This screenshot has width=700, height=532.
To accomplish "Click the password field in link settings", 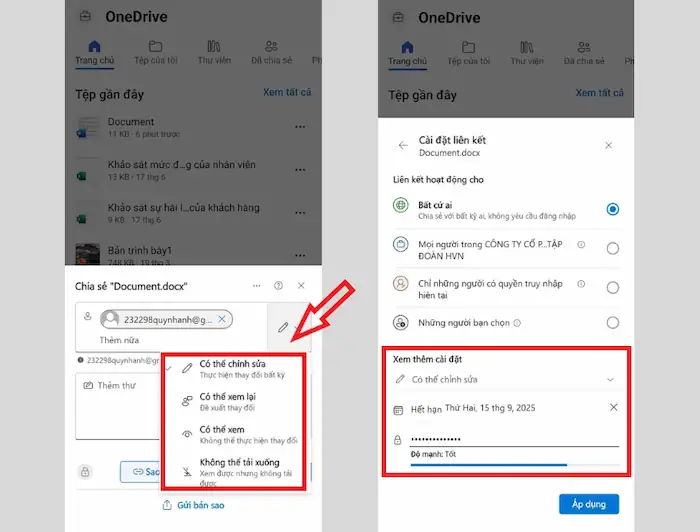I will pyautogui.click(x=514, y=439).
